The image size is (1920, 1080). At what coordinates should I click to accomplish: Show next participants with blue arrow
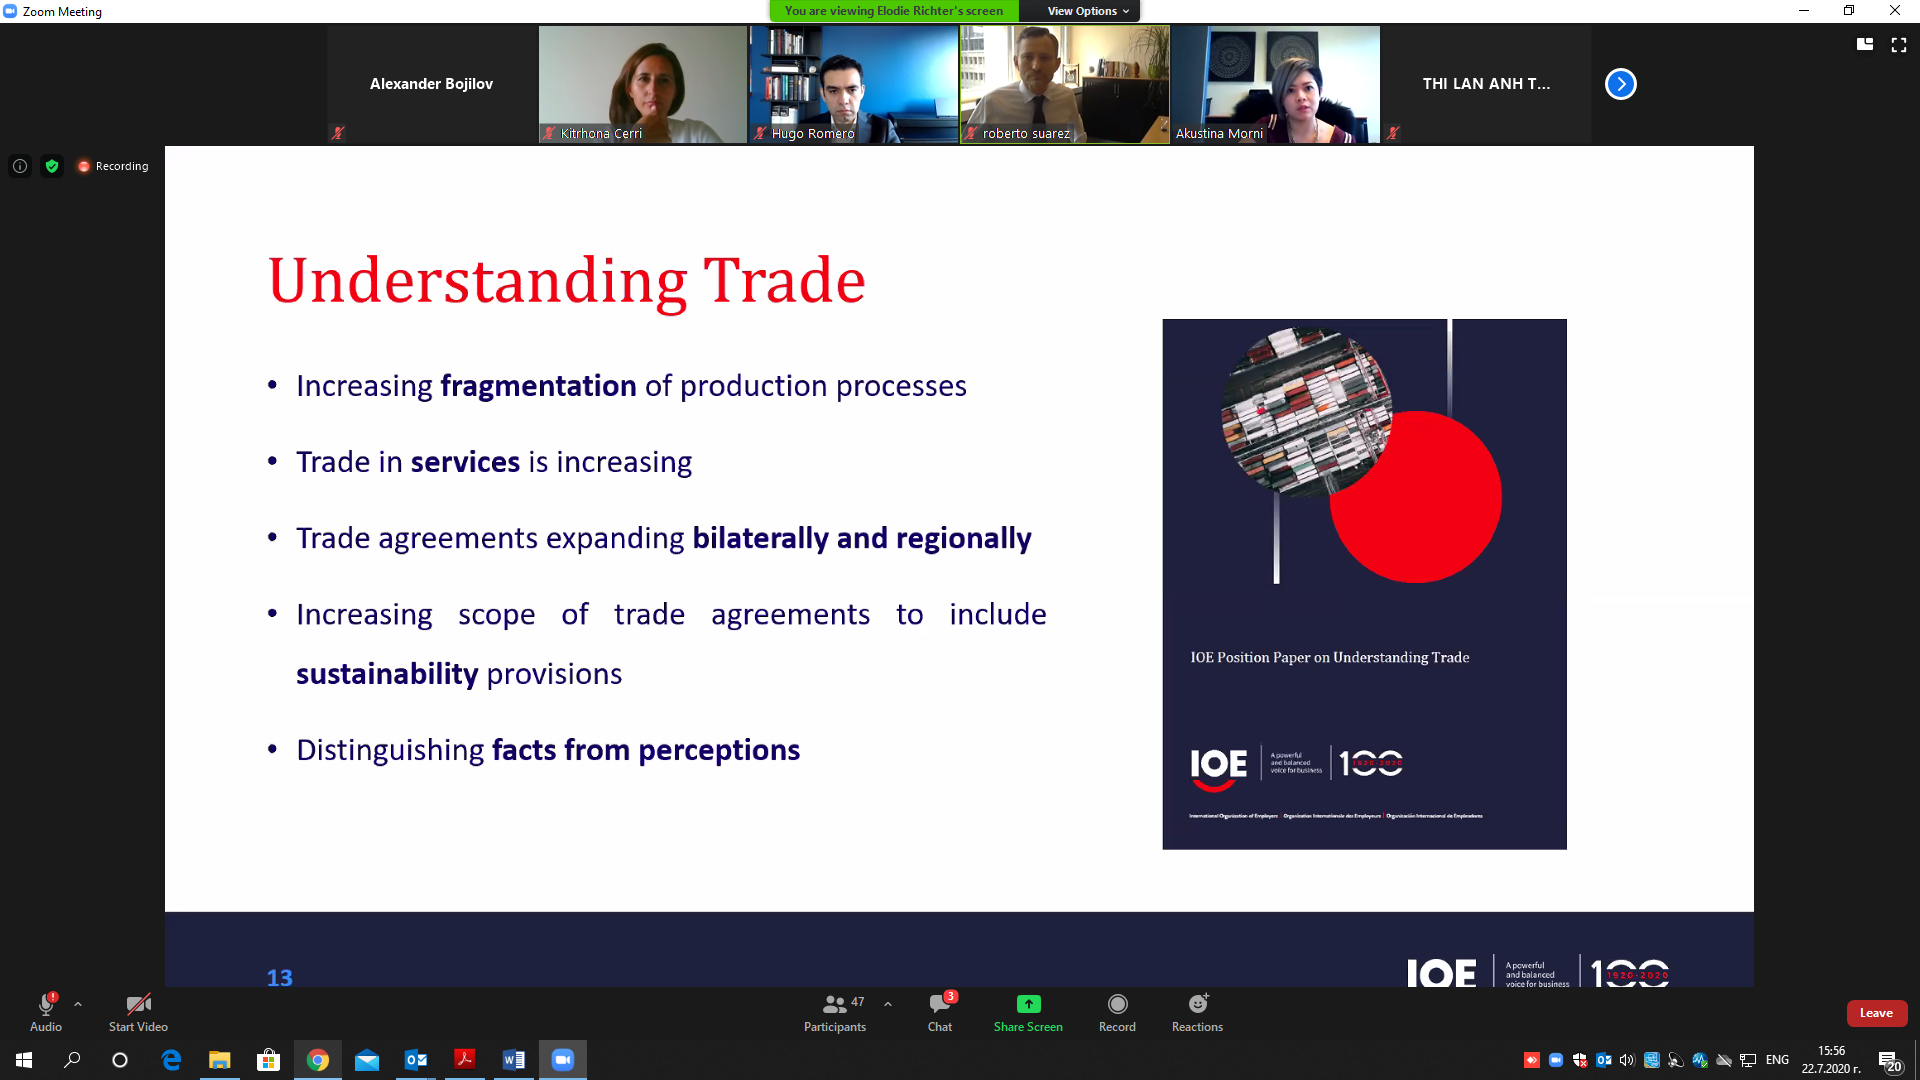tap(1620, 84)
